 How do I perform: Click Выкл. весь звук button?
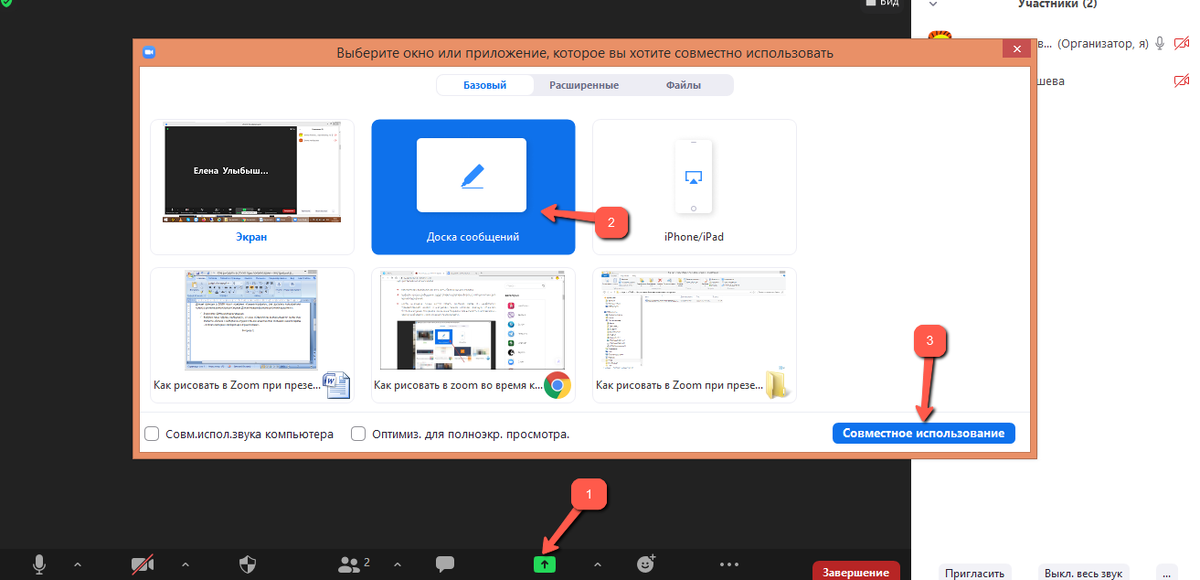click(x=1082, y=573)
